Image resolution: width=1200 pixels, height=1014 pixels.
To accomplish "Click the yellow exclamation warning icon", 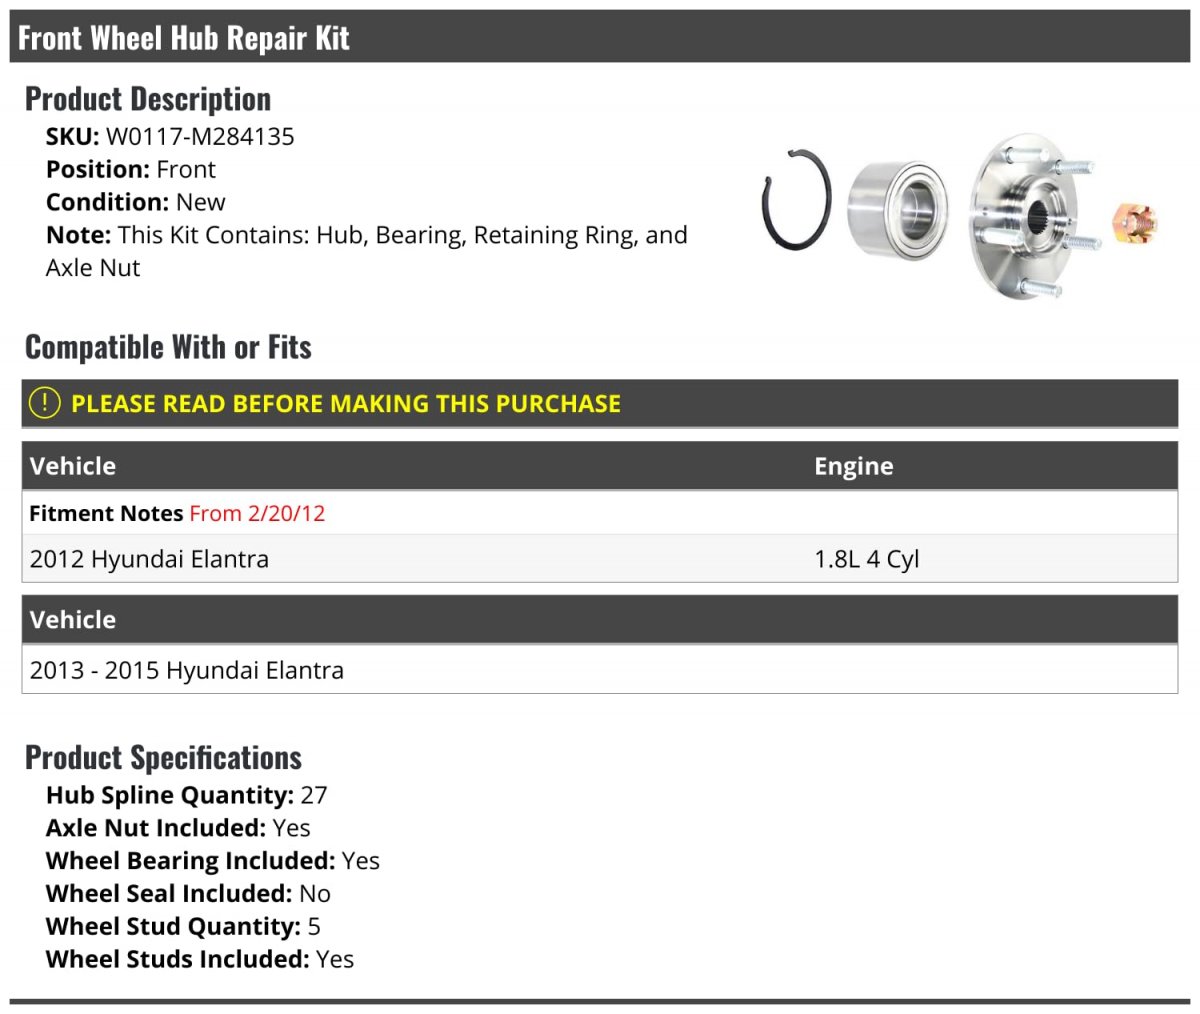I will [45, 403].
